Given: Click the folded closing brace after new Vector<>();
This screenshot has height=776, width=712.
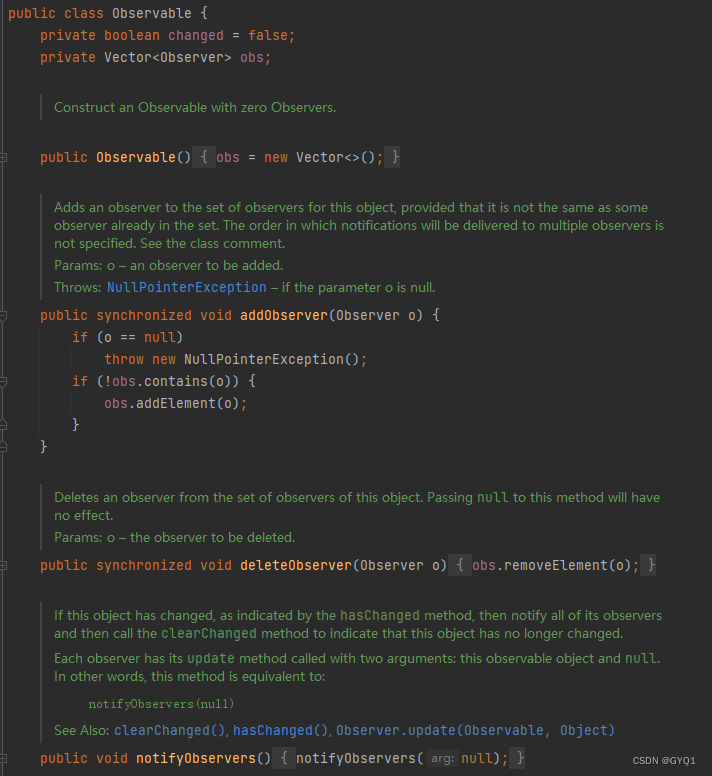Looking at the screenshot, I should pyautogui.click(x=395, y=157).
